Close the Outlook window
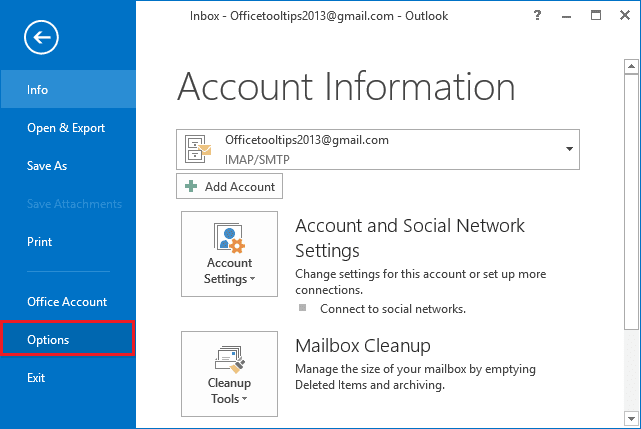Screen dimensions: 641x429 [625, 16]
